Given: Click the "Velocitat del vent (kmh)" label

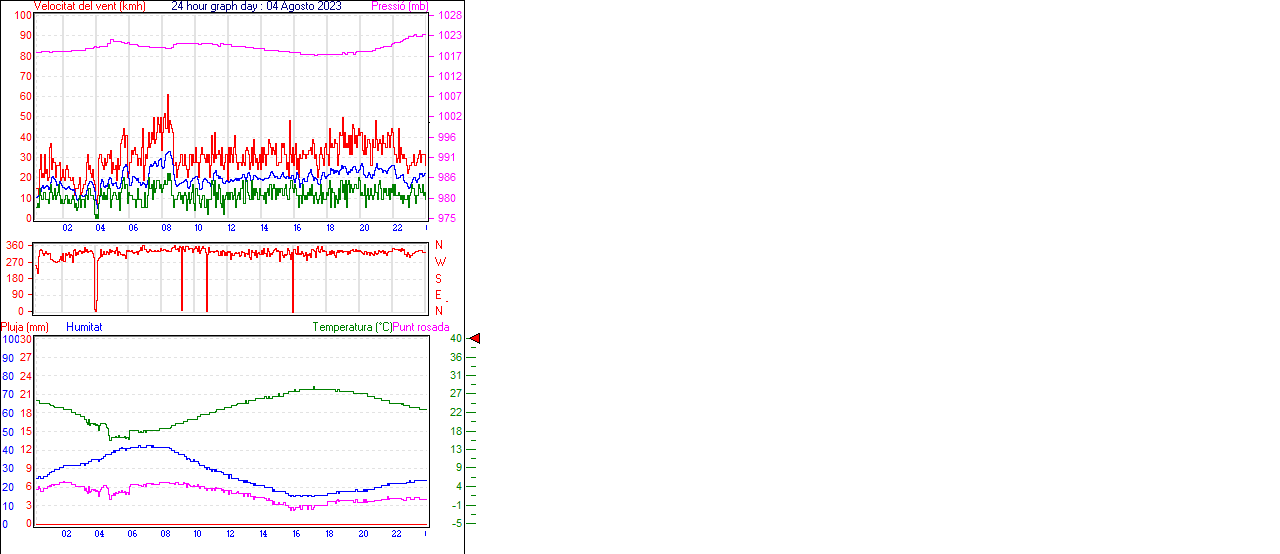Looking at the screenshot, I should pos(89,6).
